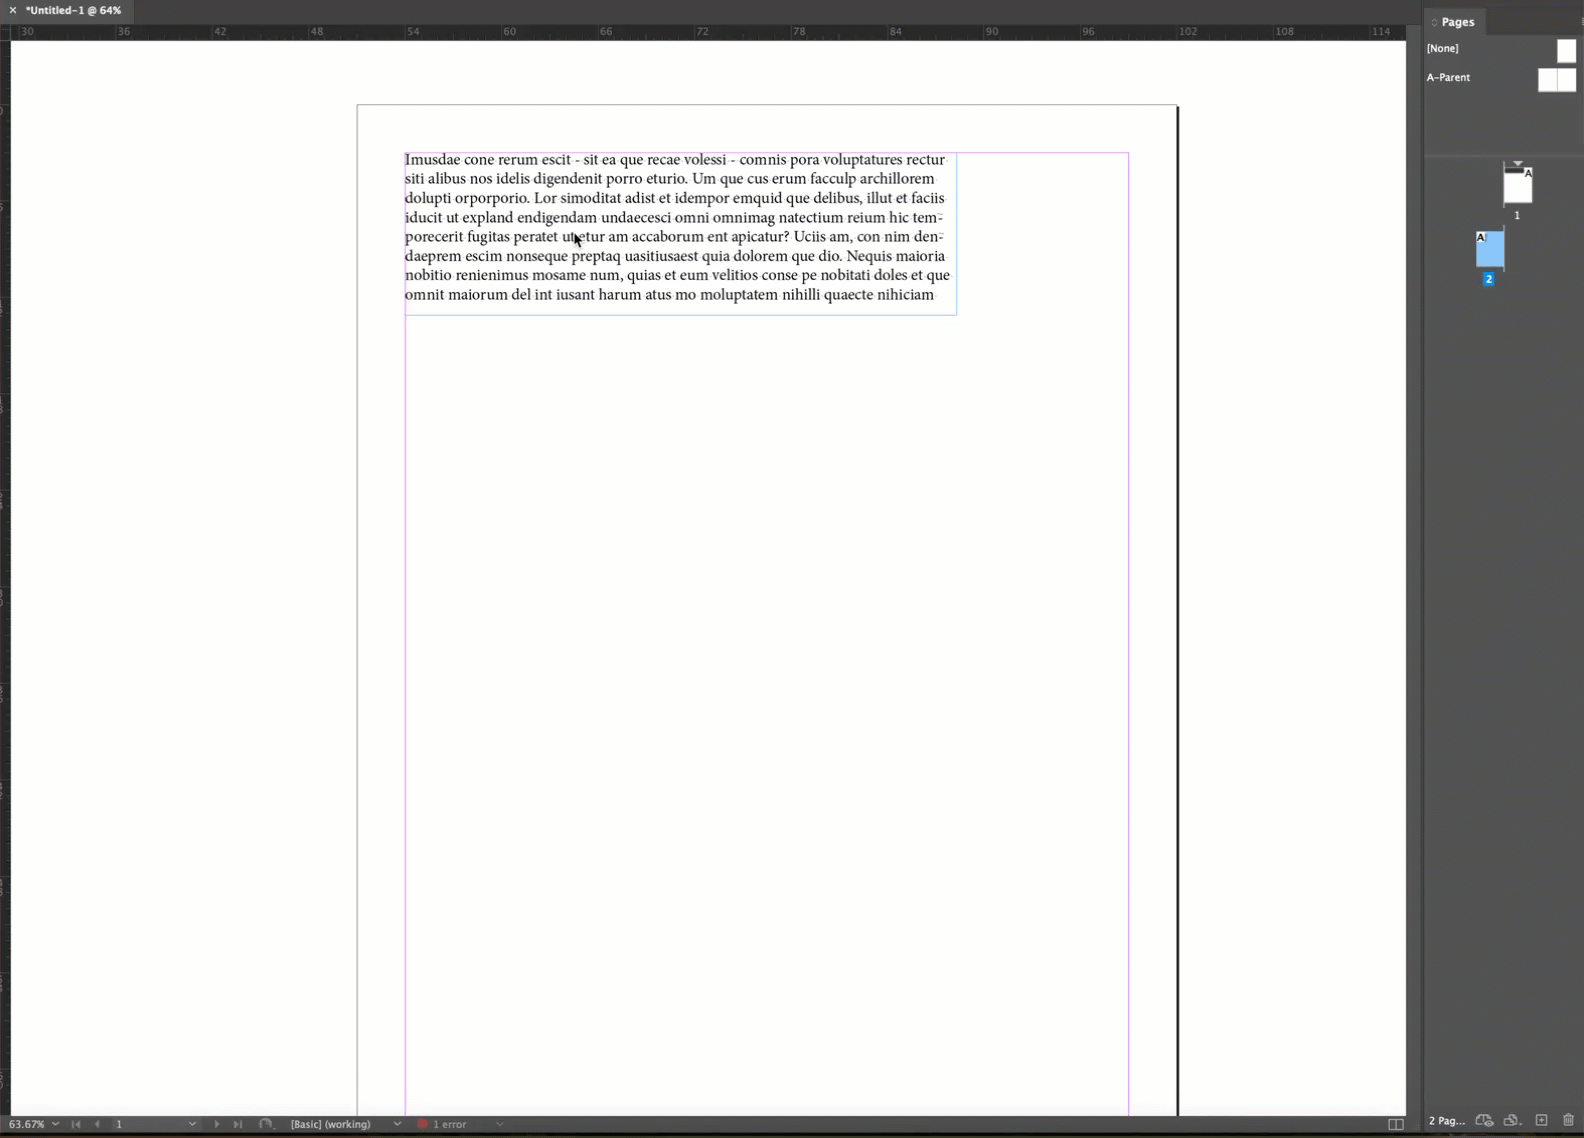The image size is (1584, 1138).
Task: Click the page number field showing 1
Action: coord(148,1124)
